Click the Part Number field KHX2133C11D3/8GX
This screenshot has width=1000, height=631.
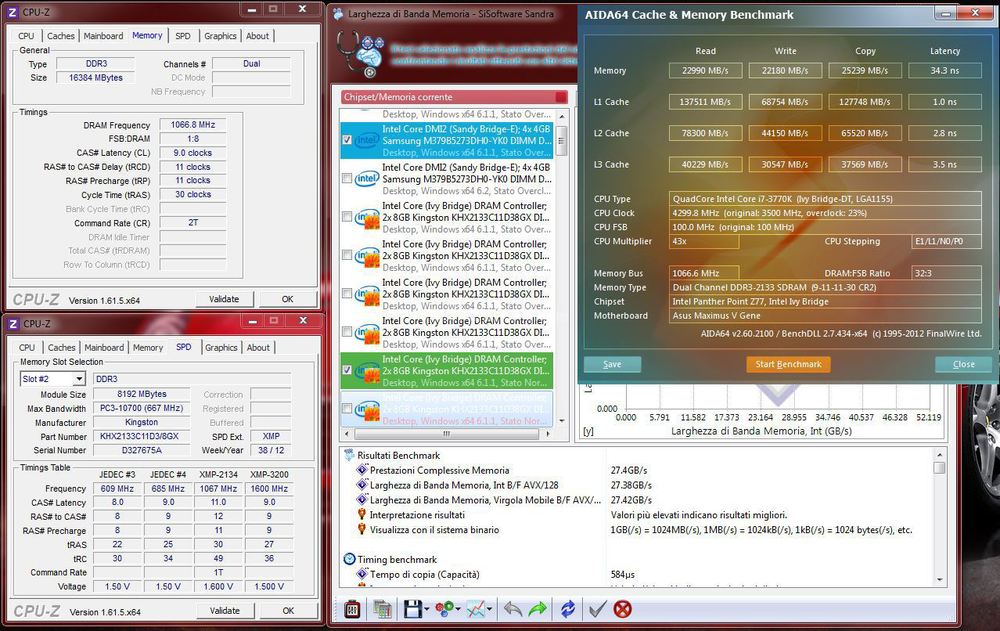coord(142,436)
